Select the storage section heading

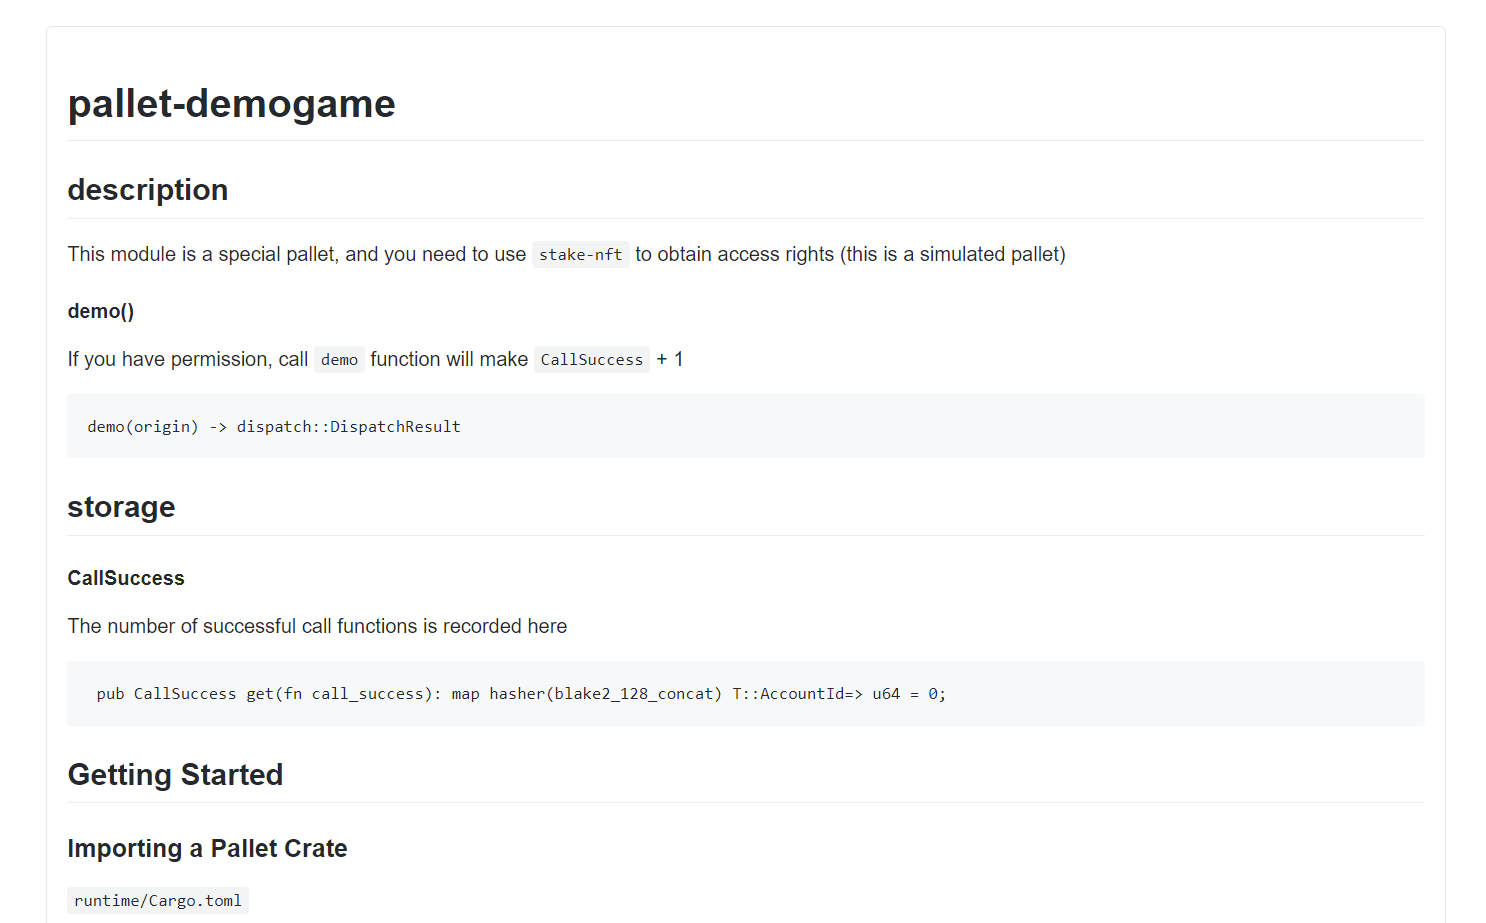(121, 507)
